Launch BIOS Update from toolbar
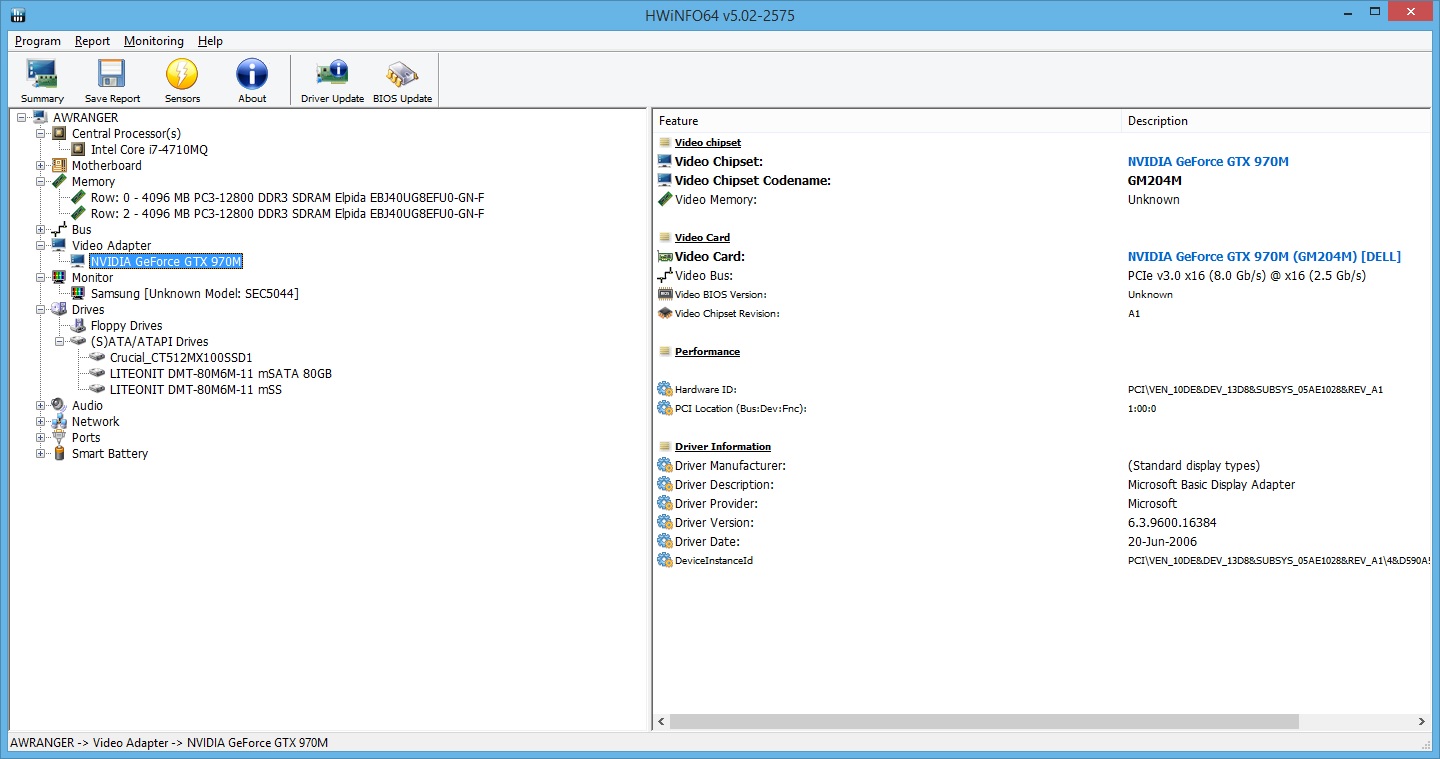The height and width of the screenshot is (759, 1440). (402, 81)
